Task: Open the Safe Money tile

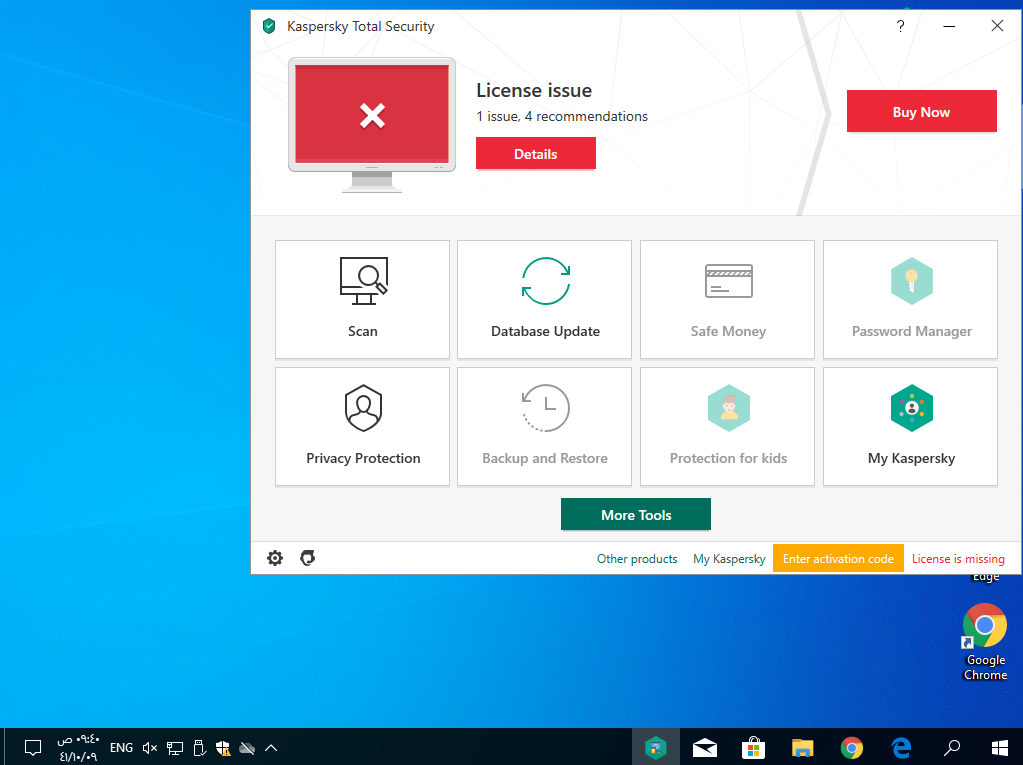Action: (x=727, y=299)
